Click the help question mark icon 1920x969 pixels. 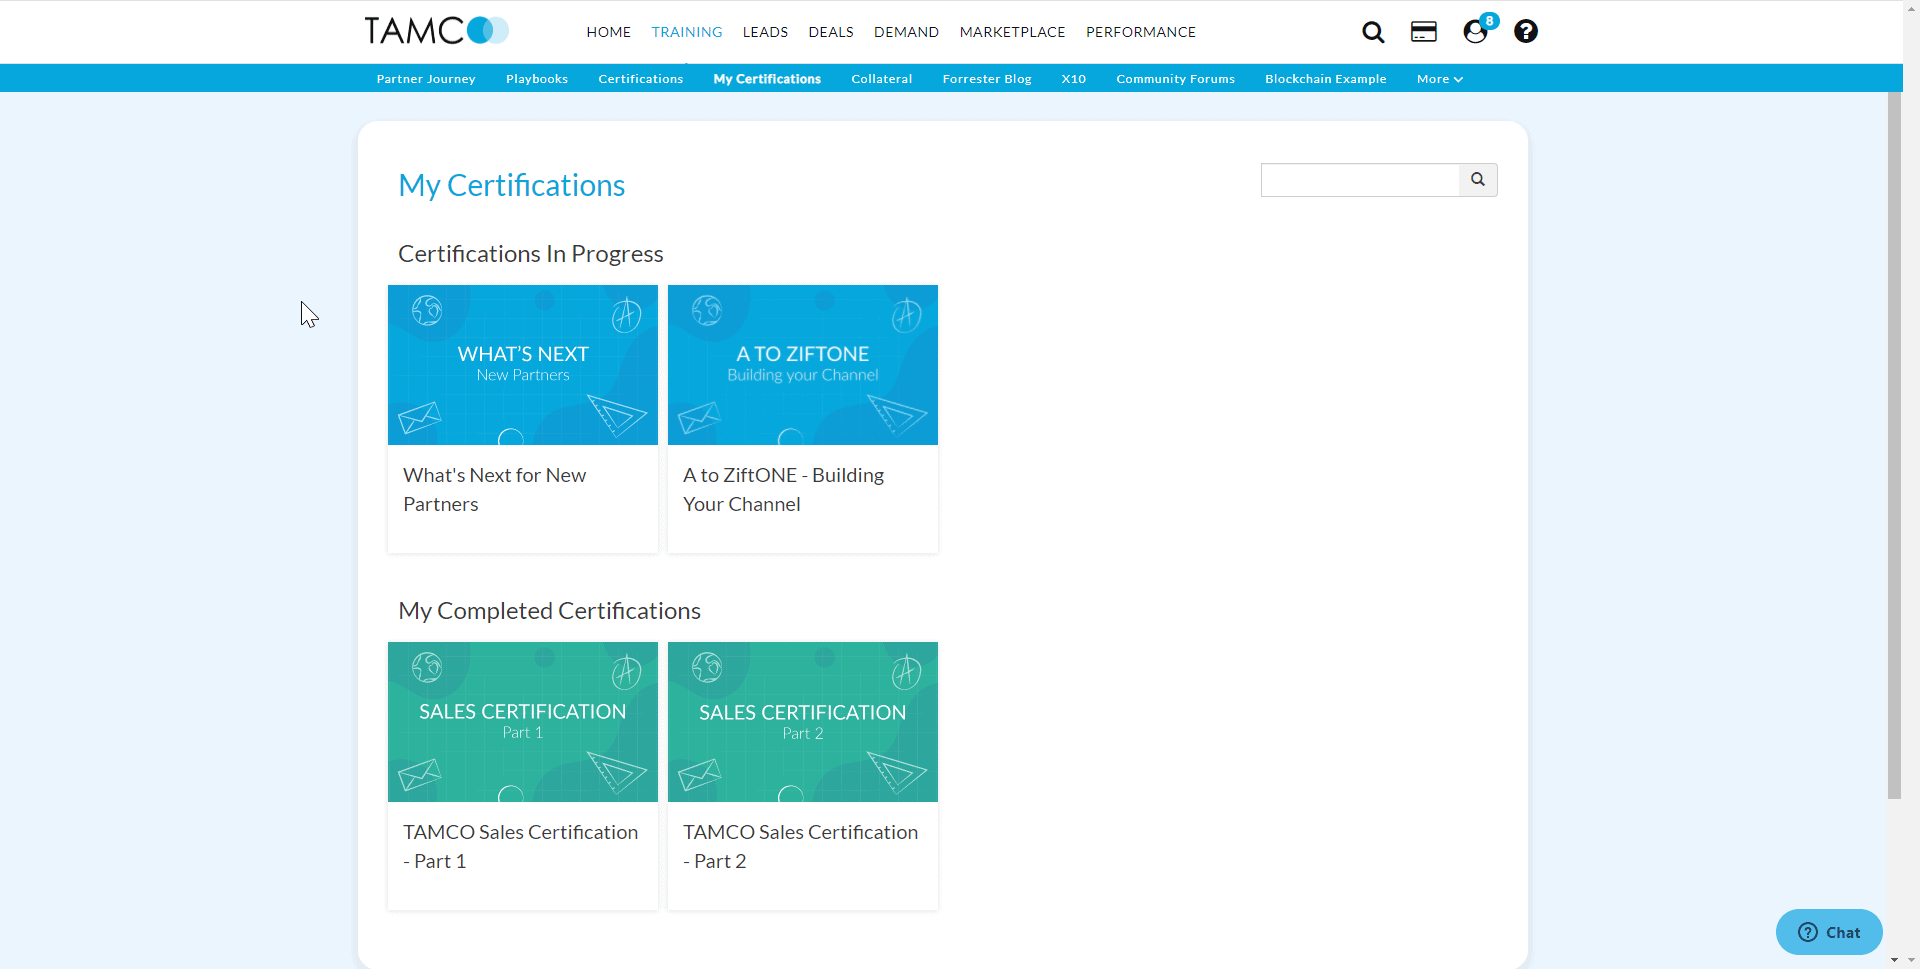[x=1525, y=32]
